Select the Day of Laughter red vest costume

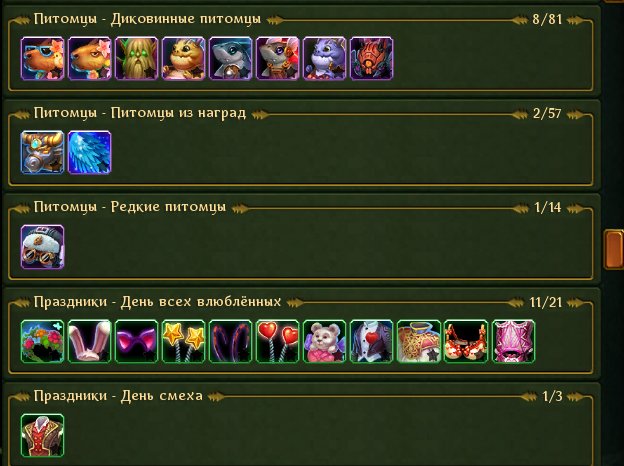coord(42,435)
